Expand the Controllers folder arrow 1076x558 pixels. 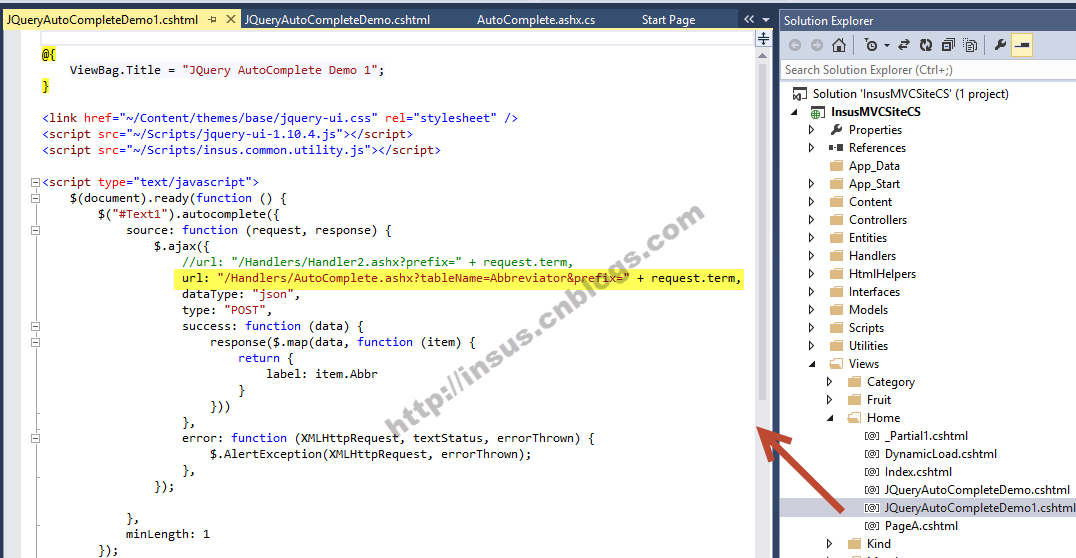coord(812,220)
